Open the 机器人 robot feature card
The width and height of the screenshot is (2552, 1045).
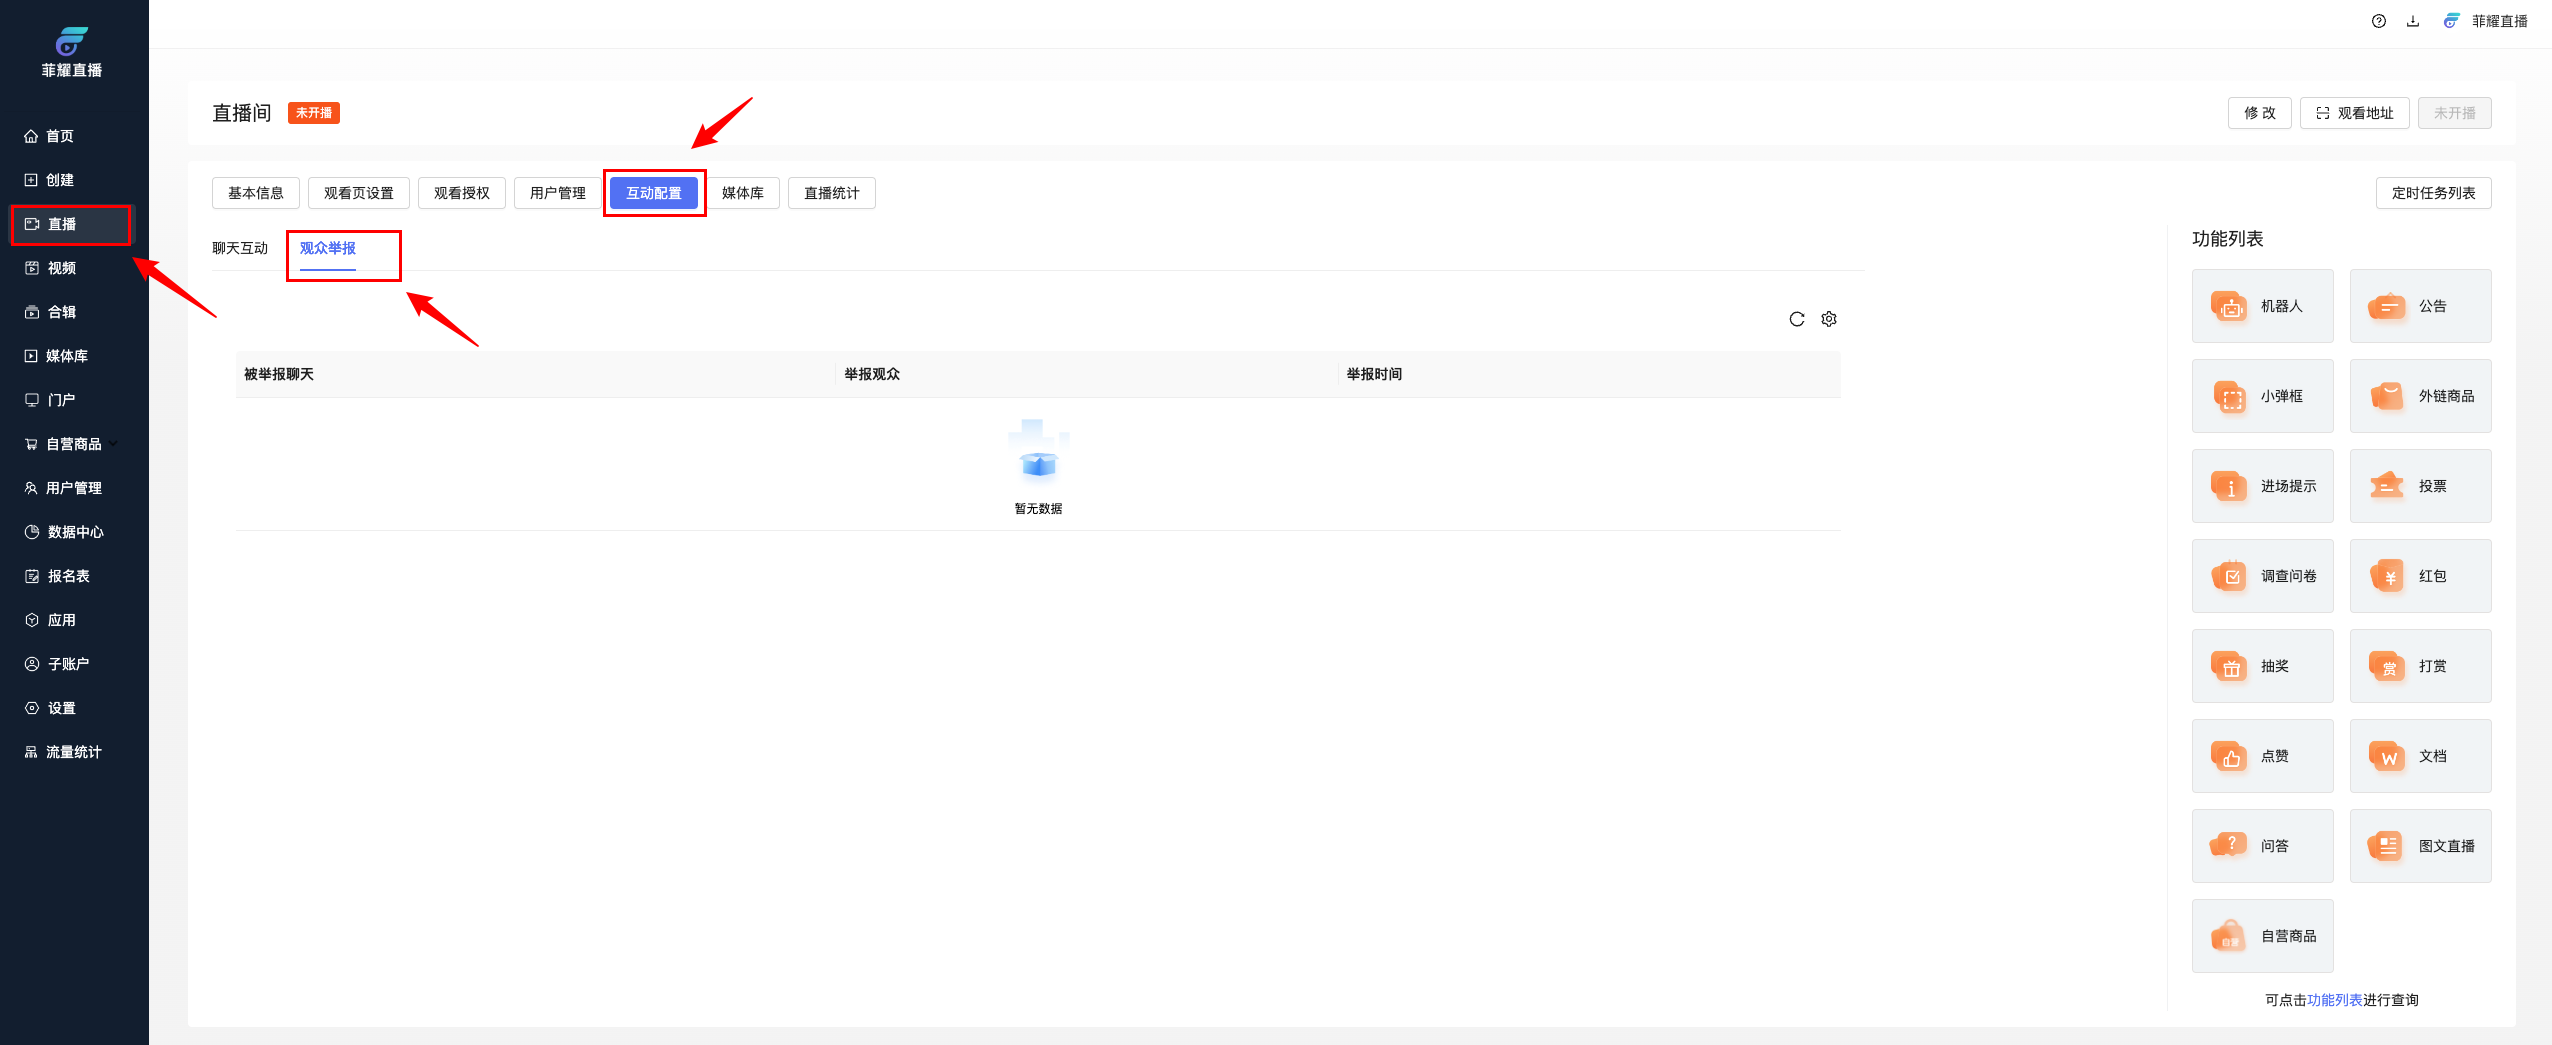click(2262, 306)
